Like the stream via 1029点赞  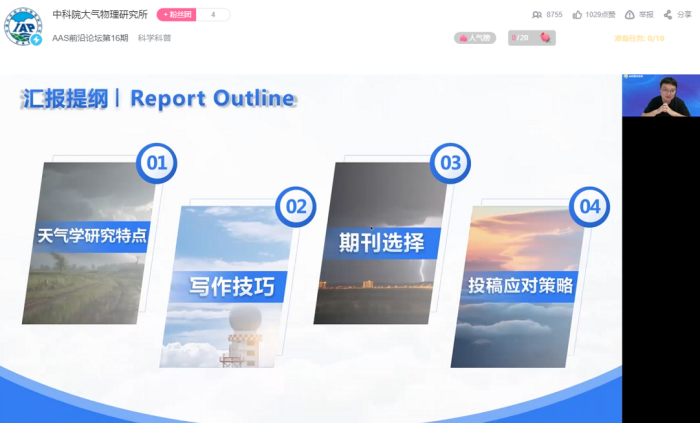[594, 15]
